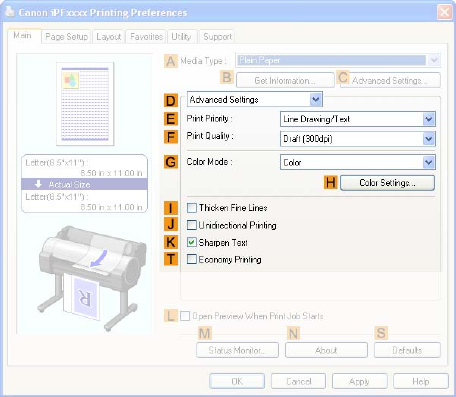Click the orange H label marker
456x397 pixels.
click(x=331, y=183)
